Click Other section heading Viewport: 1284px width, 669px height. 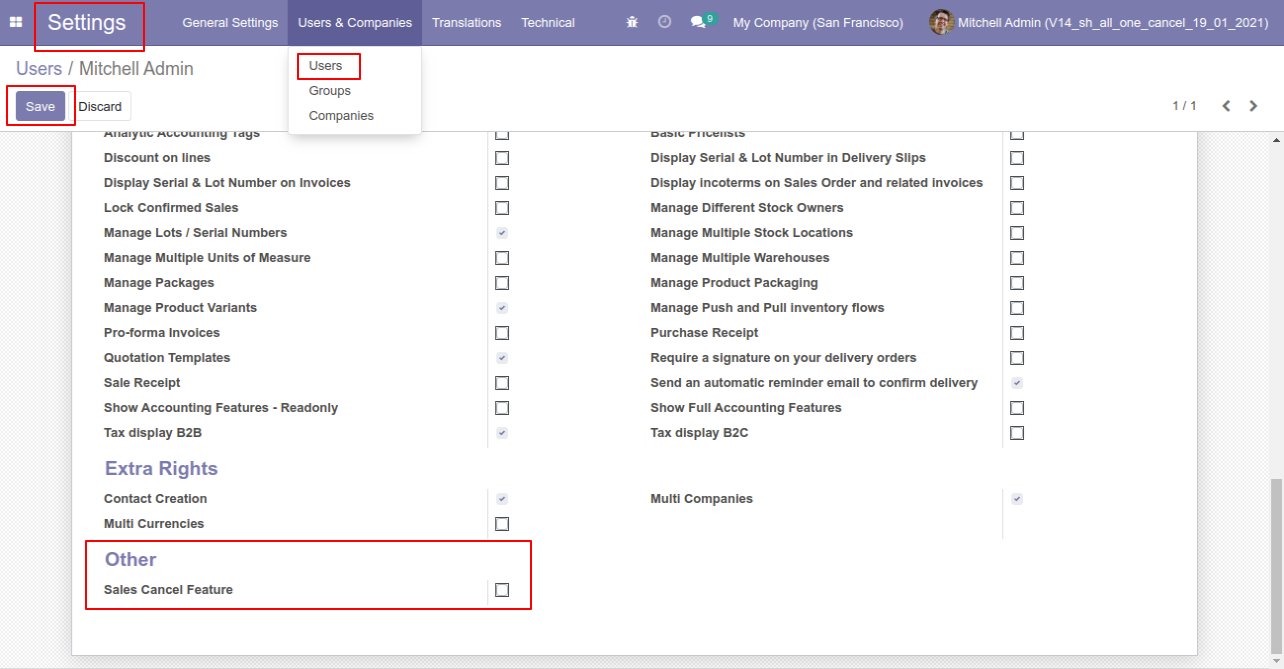click(x=131, y=560)
